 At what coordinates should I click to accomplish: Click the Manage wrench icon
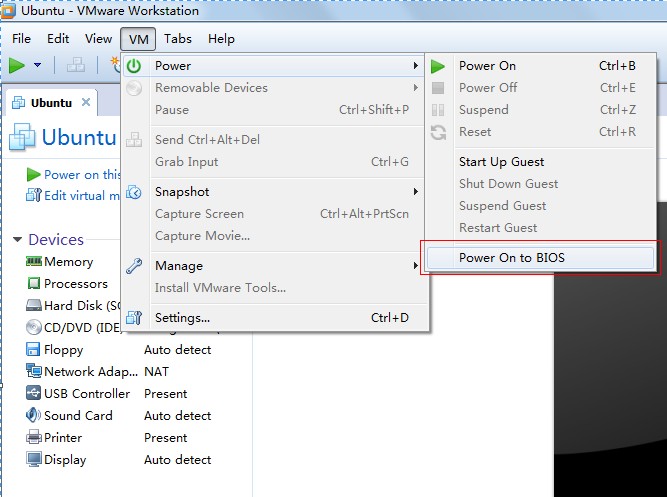(134, 266)
